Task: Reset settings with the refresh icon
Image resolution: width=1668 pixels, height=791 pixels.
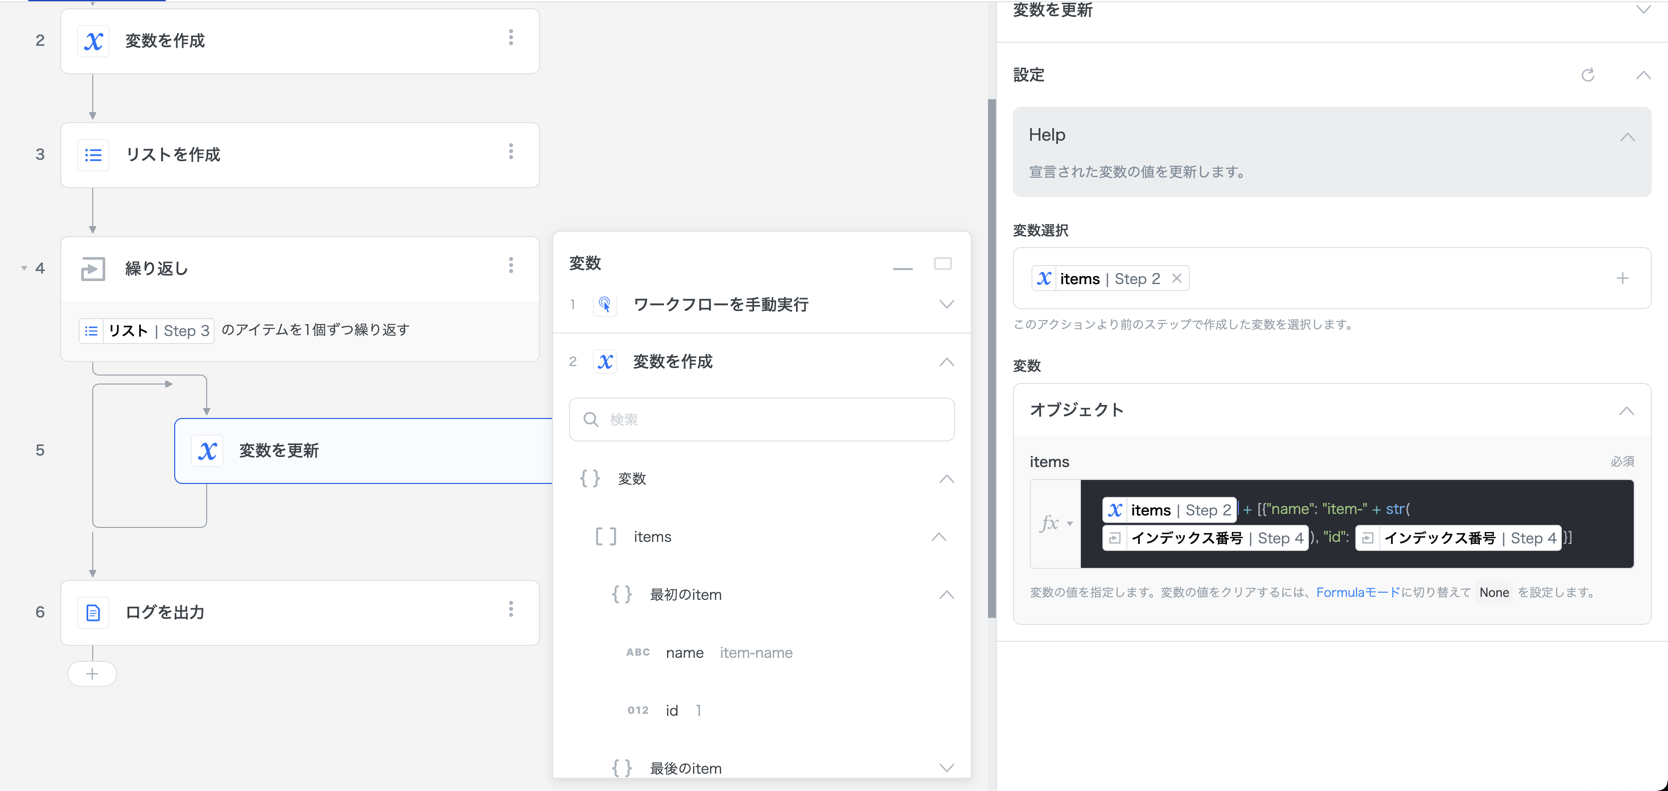Action: click(x=1588, y=75)
